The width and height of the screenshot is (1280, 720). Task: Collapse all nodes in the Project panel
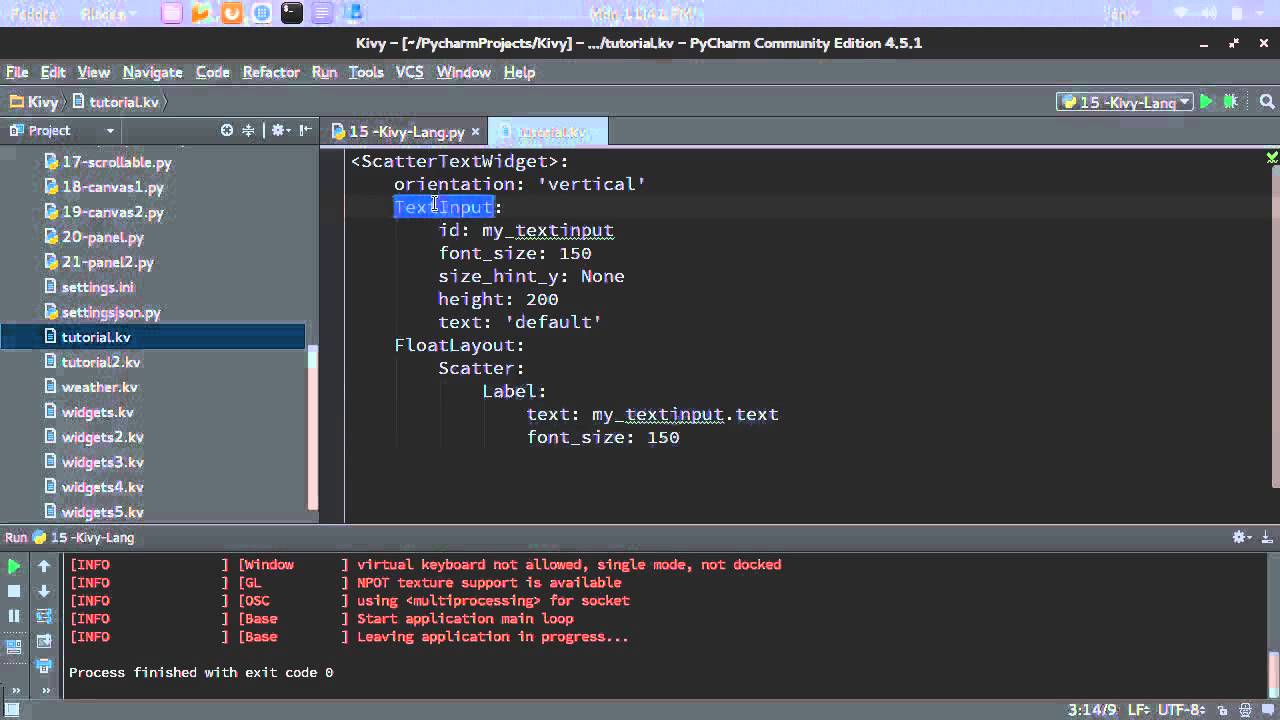[x=248, y=130]
